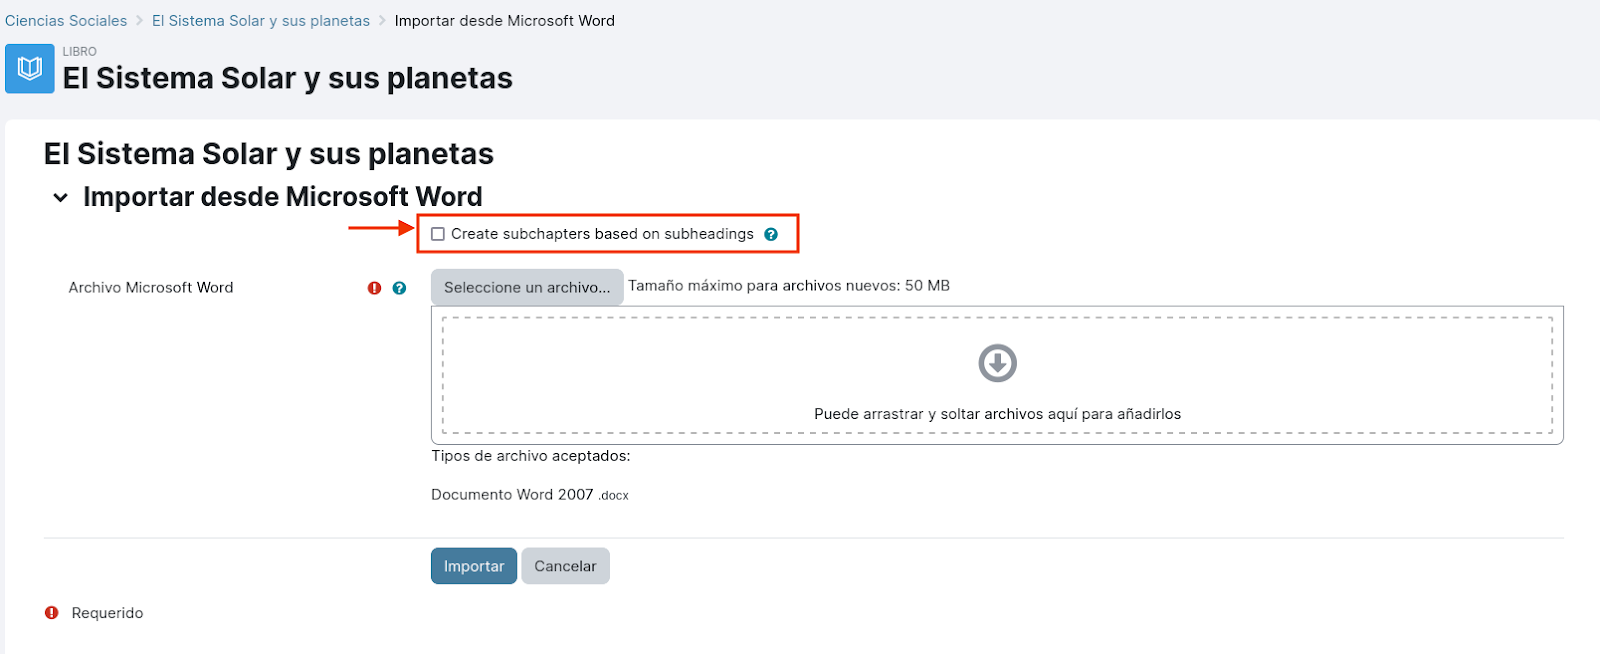The height and width of the screenshot is (654, 1600).
Task: Click the 'Importar desde Microsoft Word' section heading
Action: pos(283,197)
